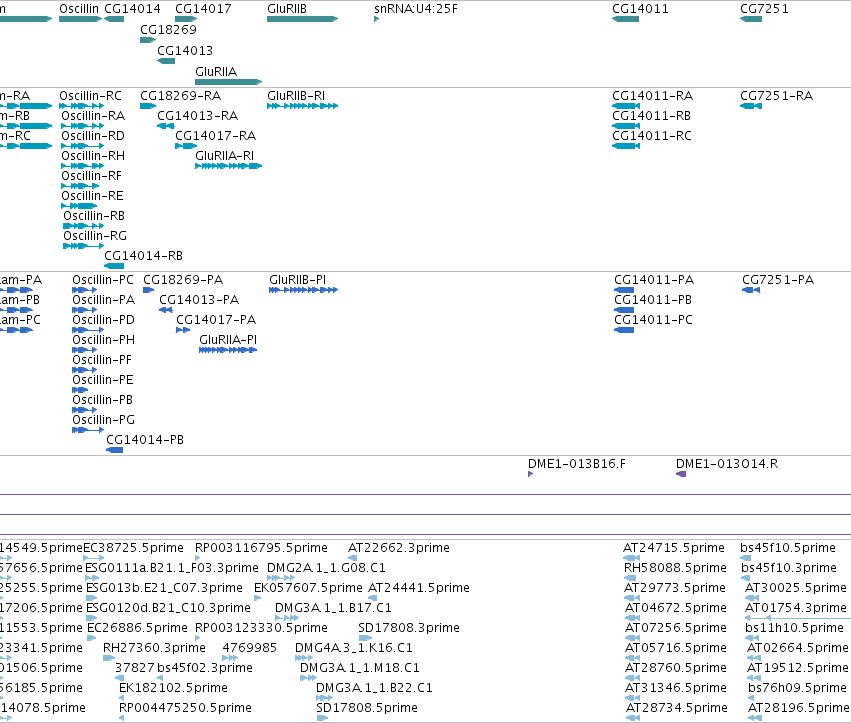Viewport: 851px width, 723px height.
Task: Select the Oscillin-RG transcript
Action: coord(95,236)
